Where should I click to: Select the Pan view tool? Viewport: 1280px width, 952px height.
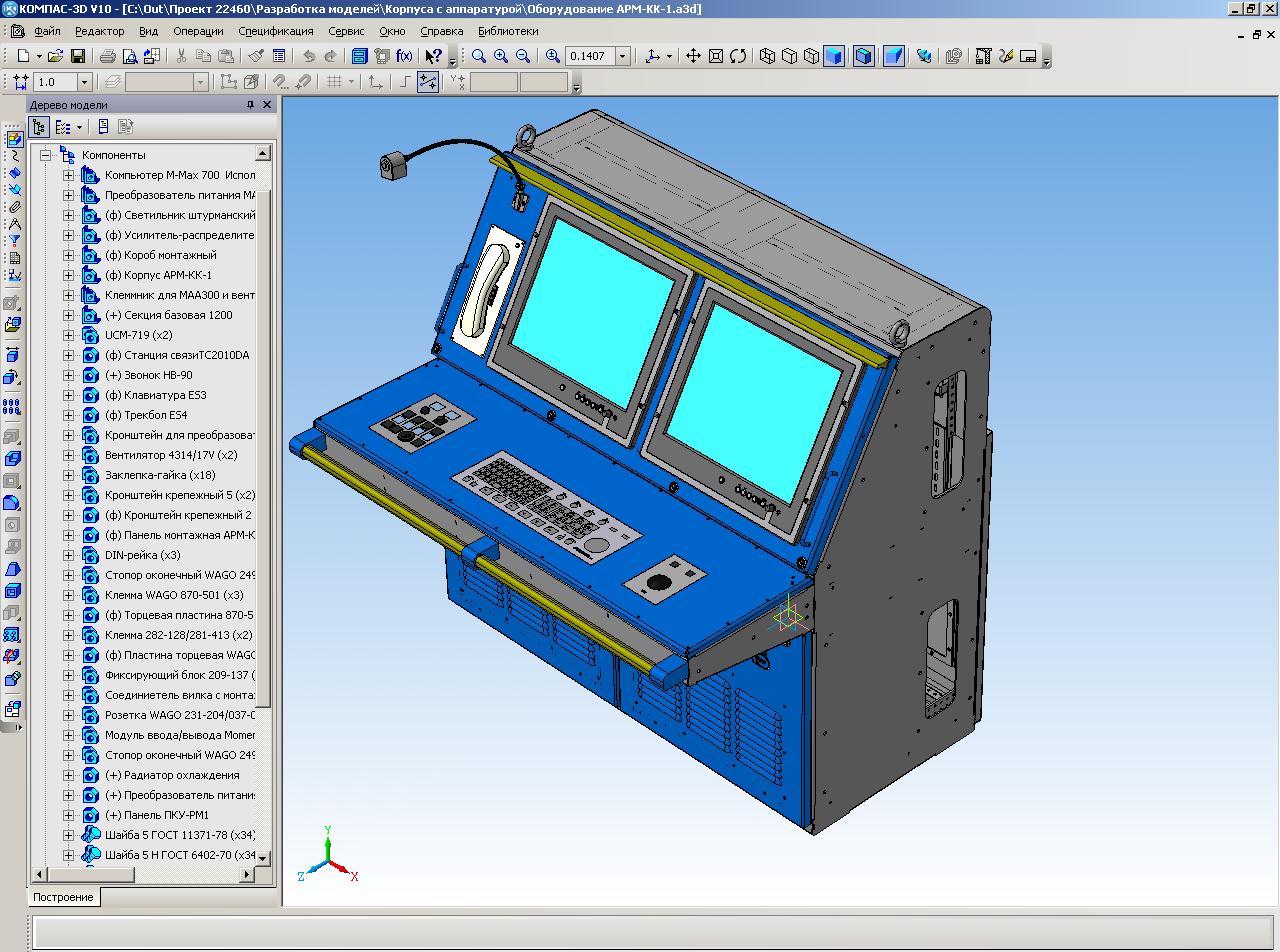coord(693,56)
